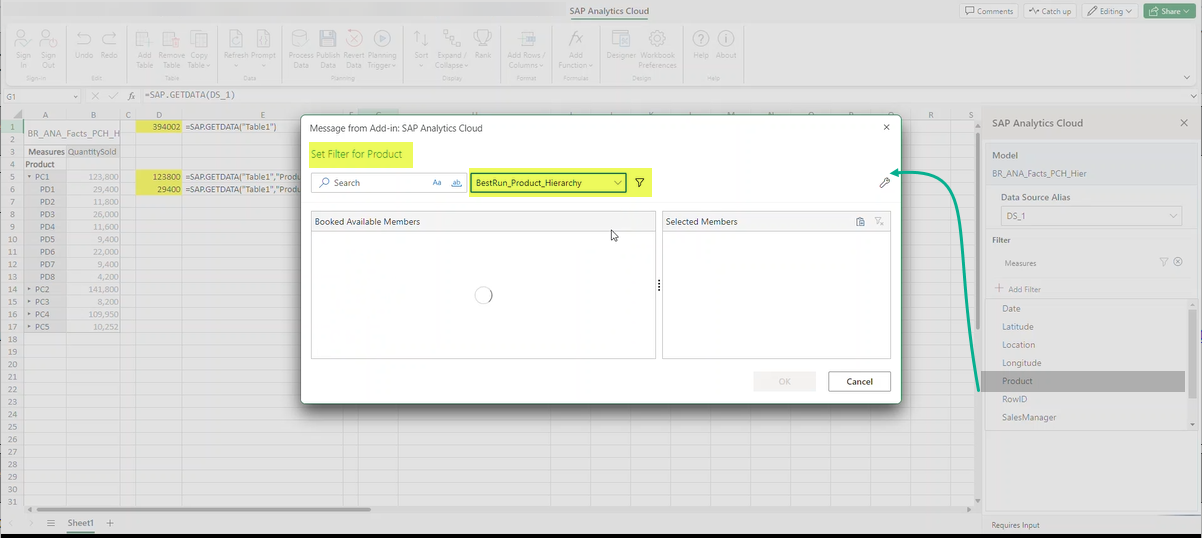Collapse the PC1 row in the spreadsheet
Image resolution: width=1202 pixels, height=538 pixels.
click(x=29, y=176)
